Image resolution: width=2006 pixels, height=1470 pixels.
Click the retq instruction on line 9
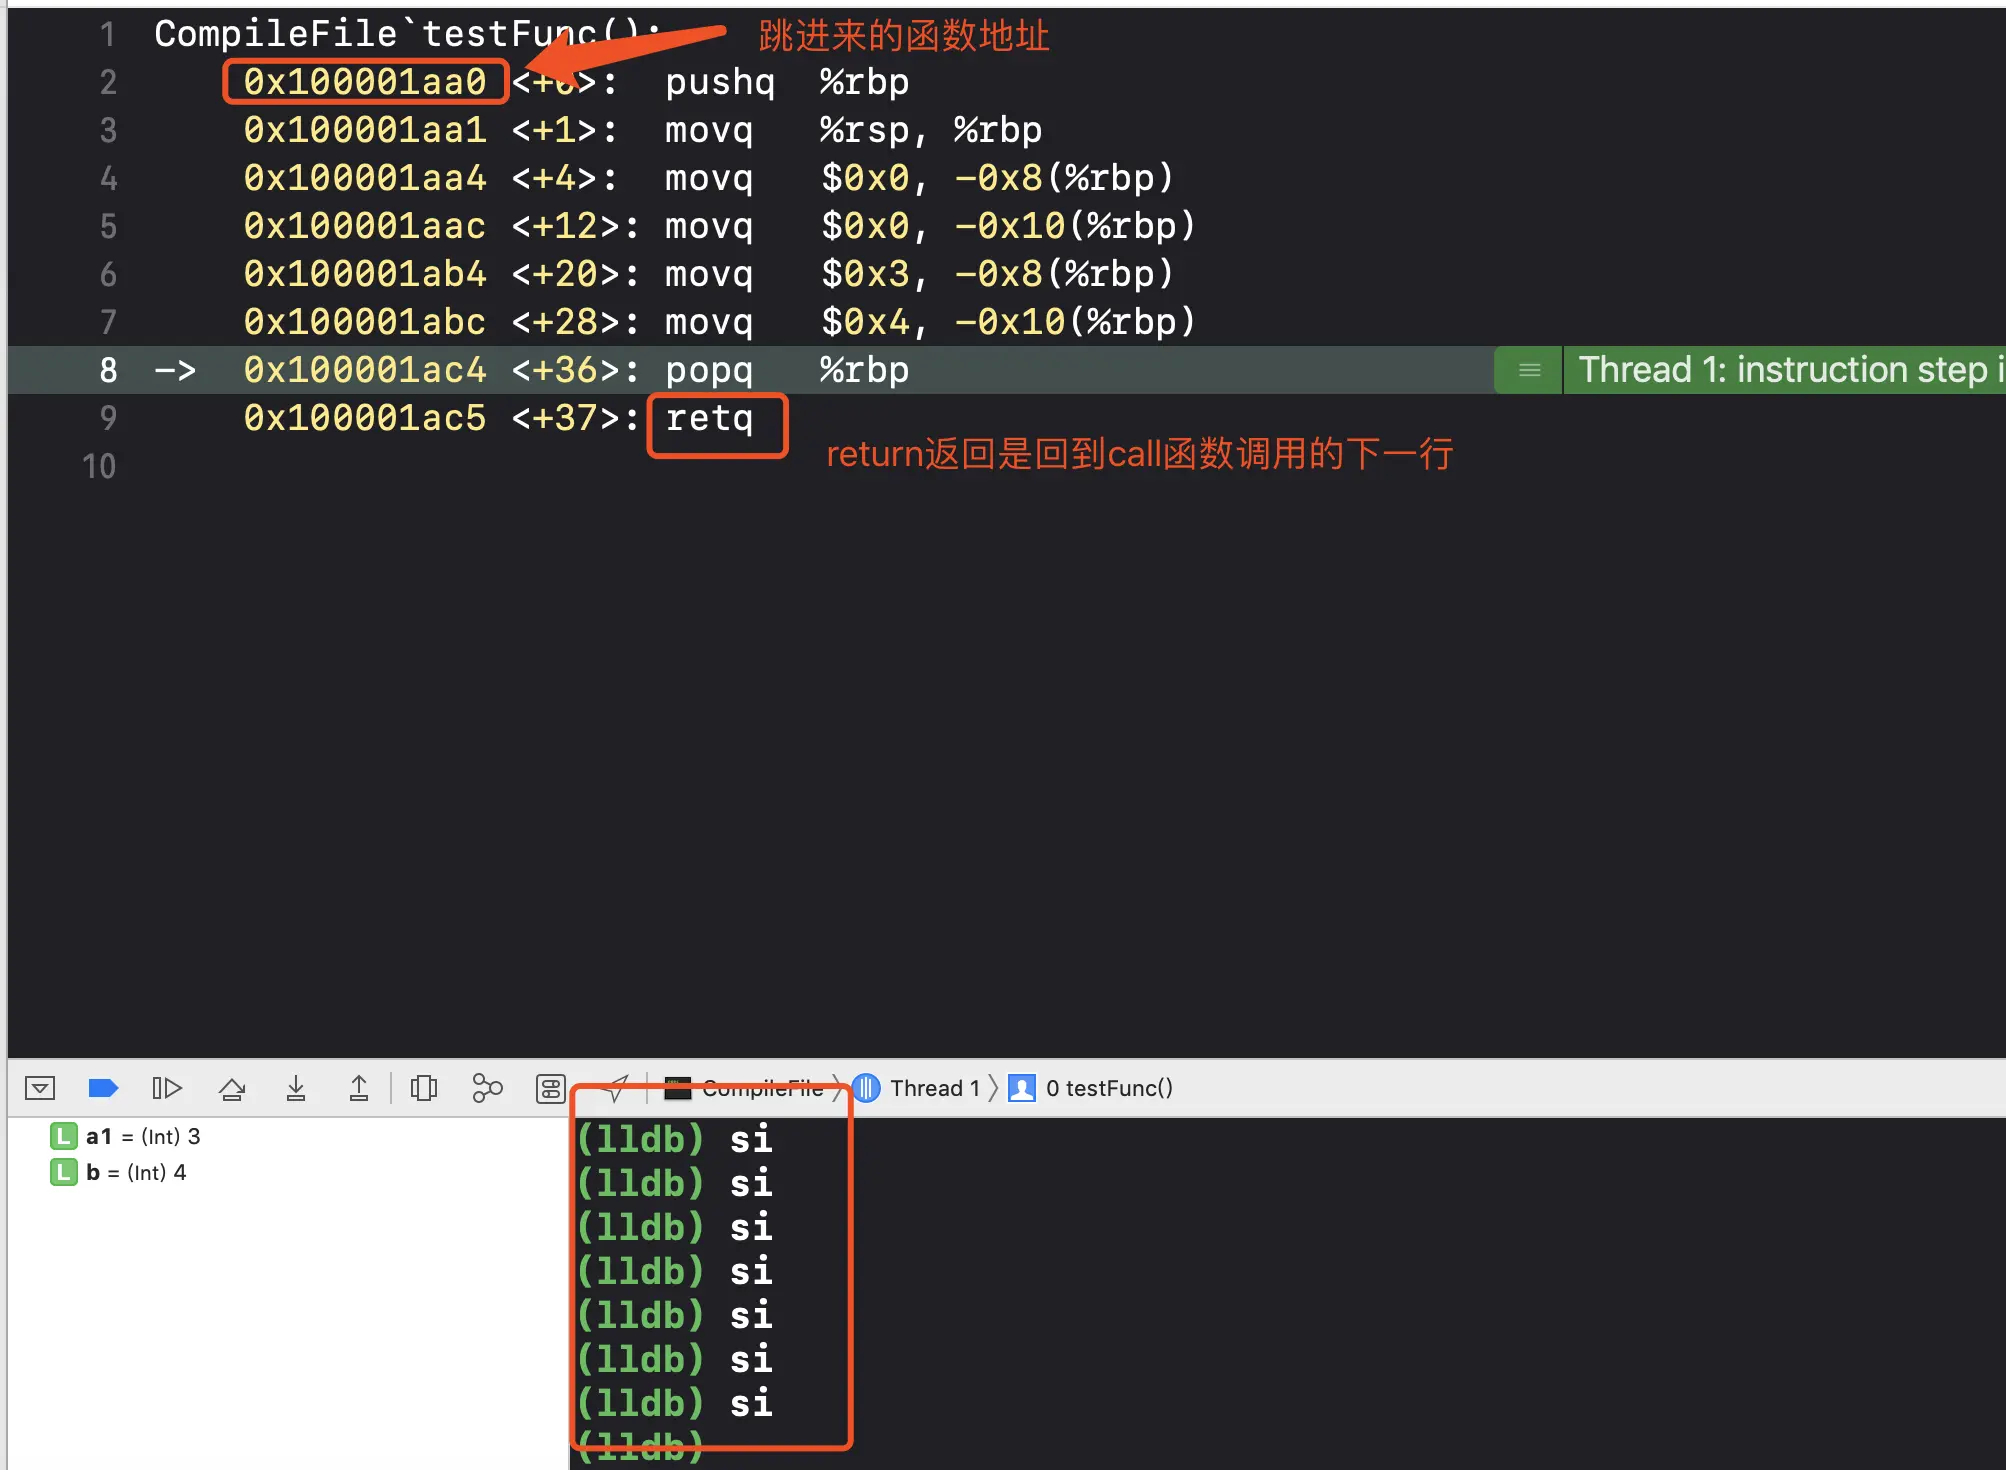[710, 418]
